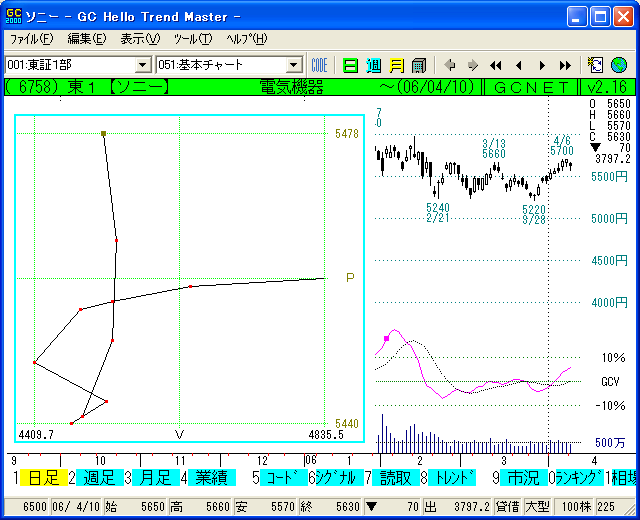The height and width of the screenshot is (520, 640).
Task: Click the 5440 label beside left chart
Action: pos(347,423)
